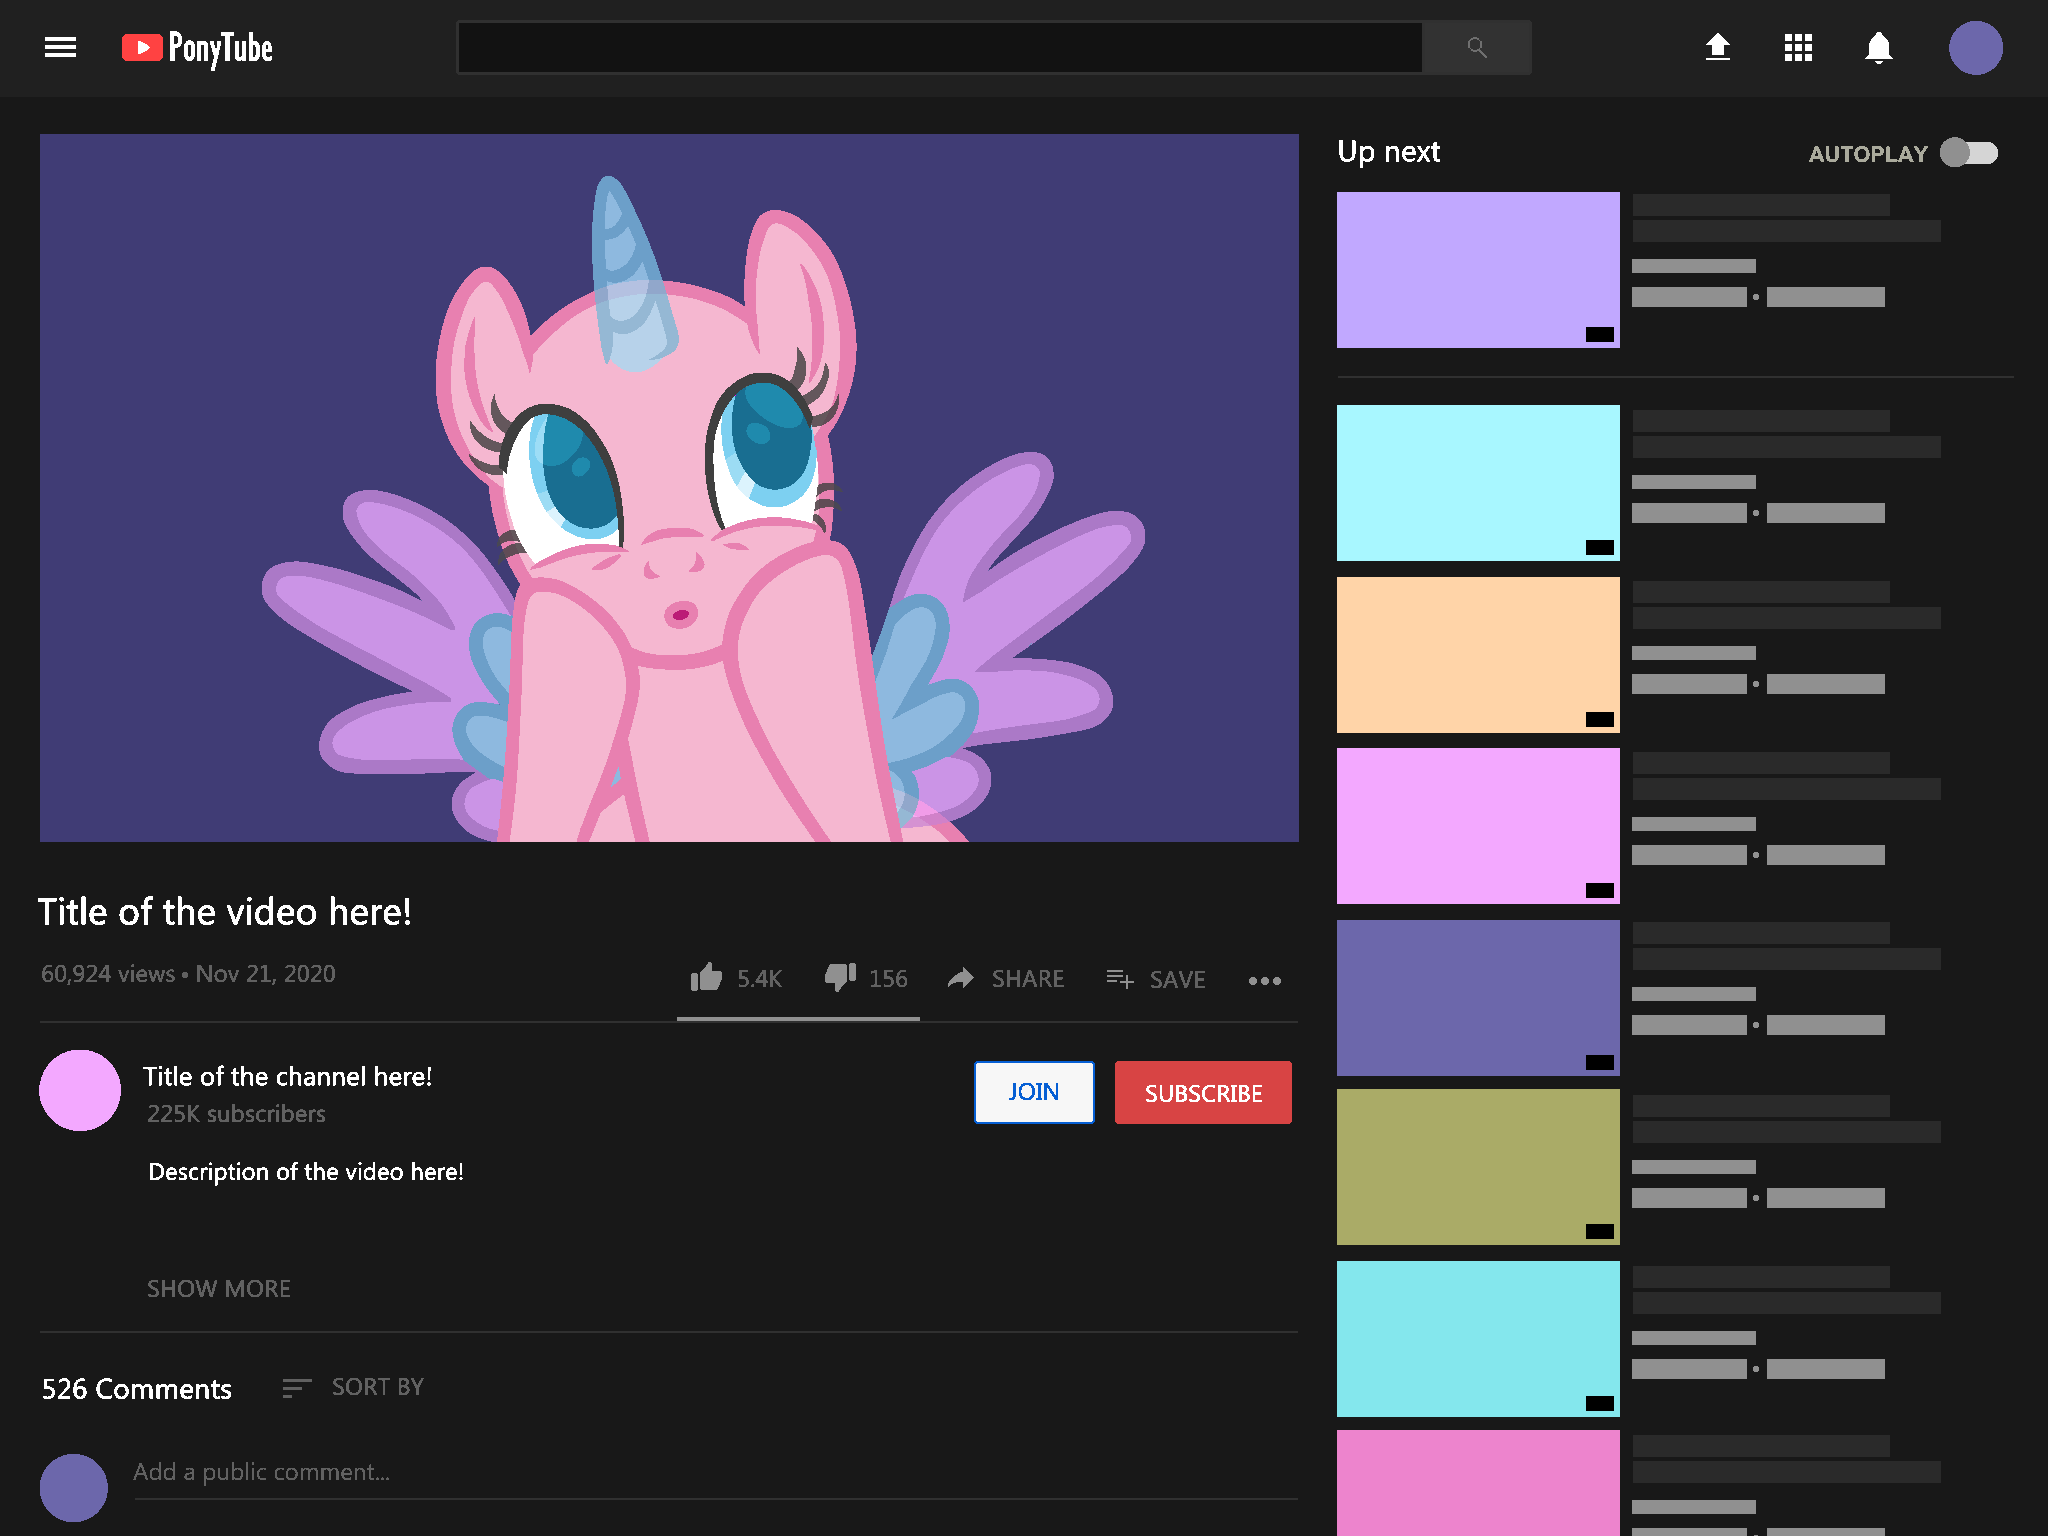Click the '225K subscribers' text
Image resolution: width=2048 pixels, height=1536 pixels.
click(x=236, y=1114)
